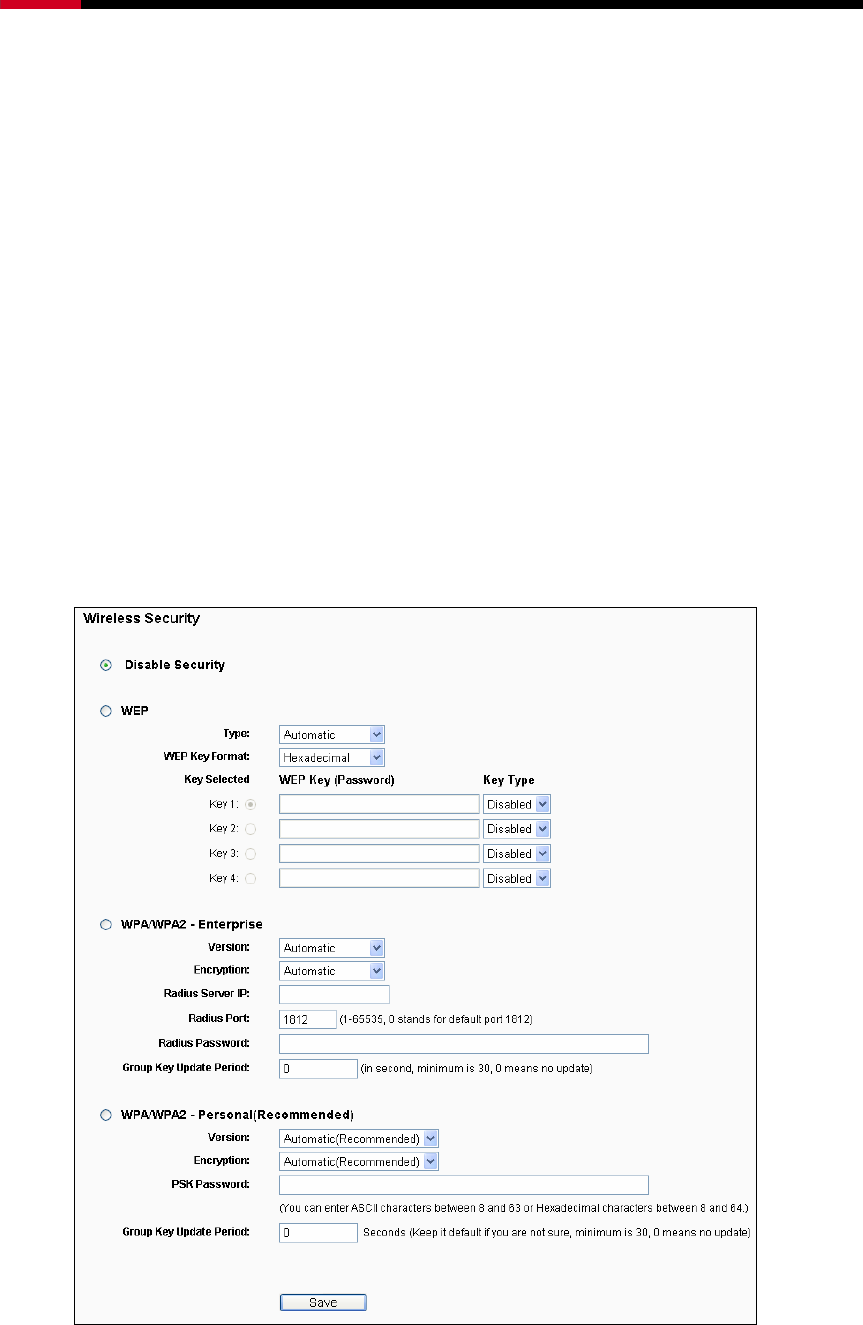Screen dimensions: 863x1325
Task: Select the Disable Security radio button
Action: [106, 665]
